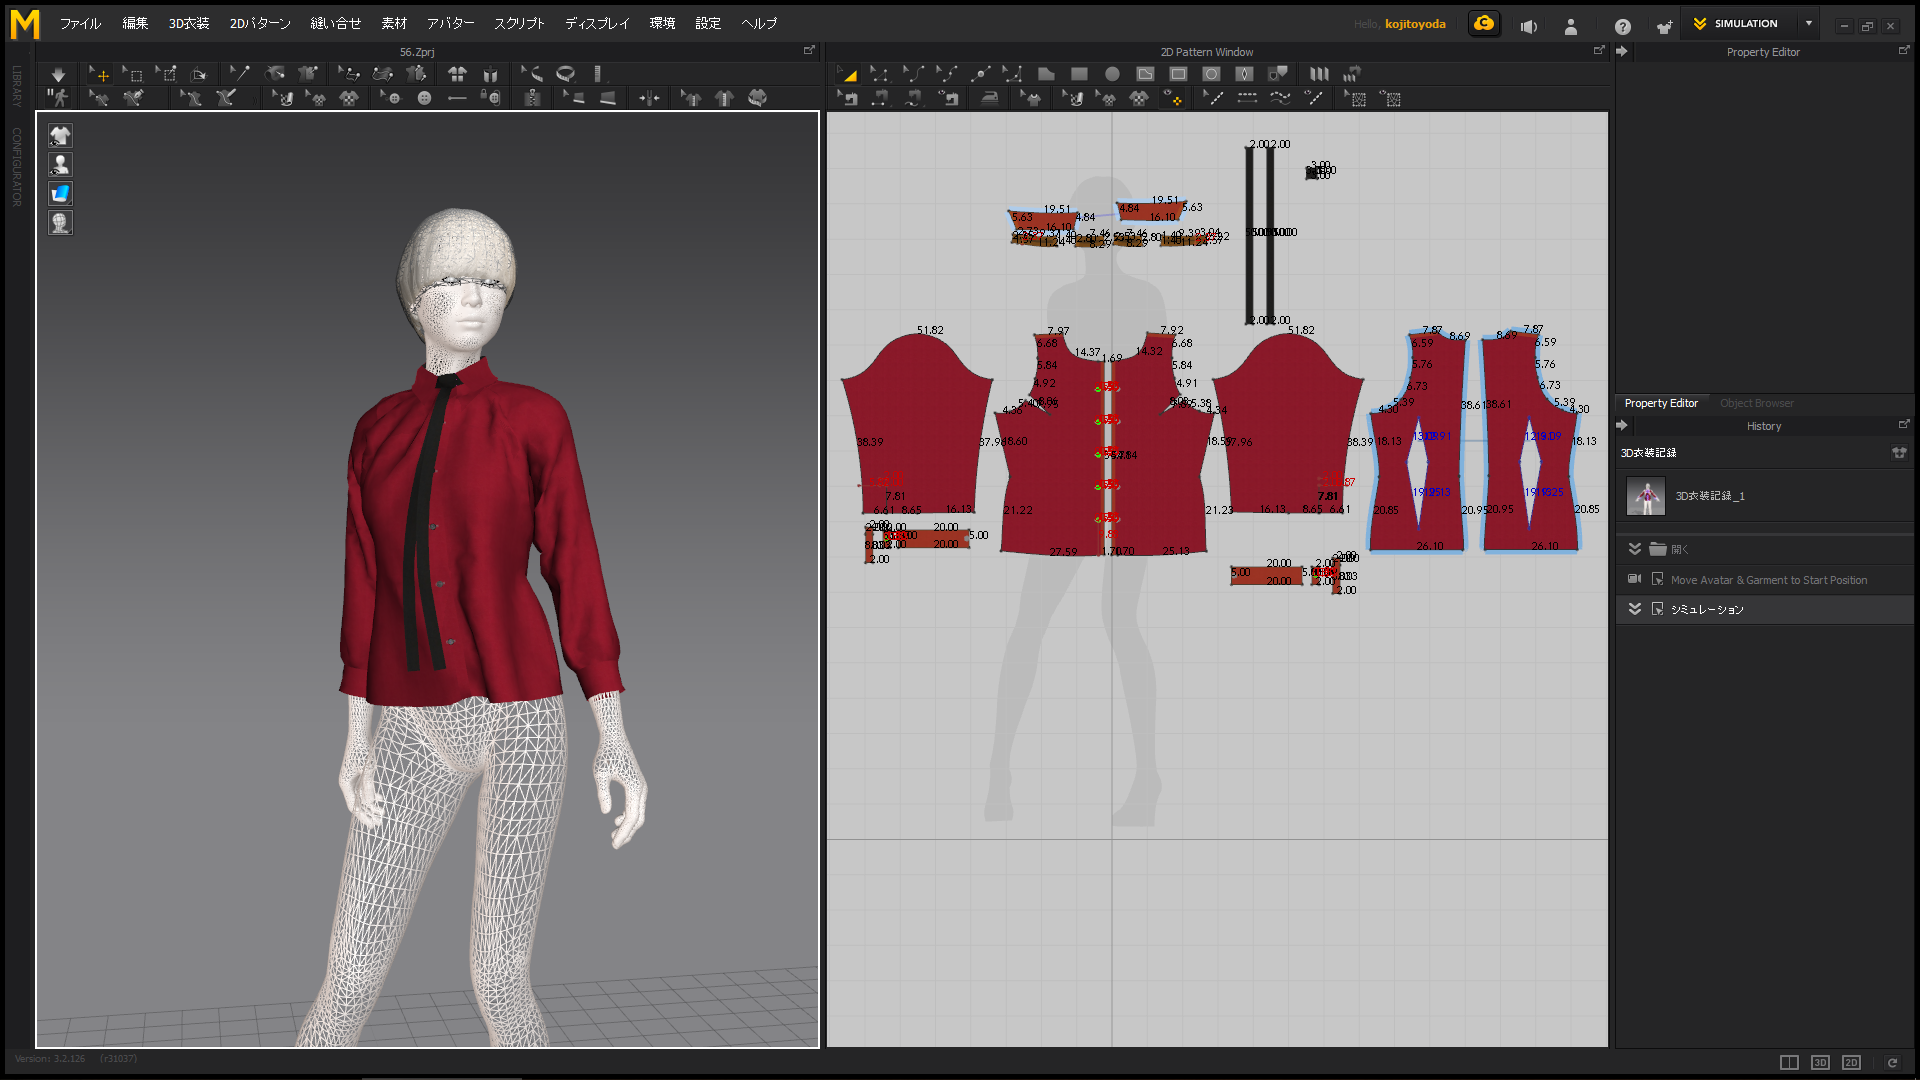The width and height of the screenshot is (1920, 1080).
Task: Select the rectangle pattern tool
Action: click(1079, 74)
